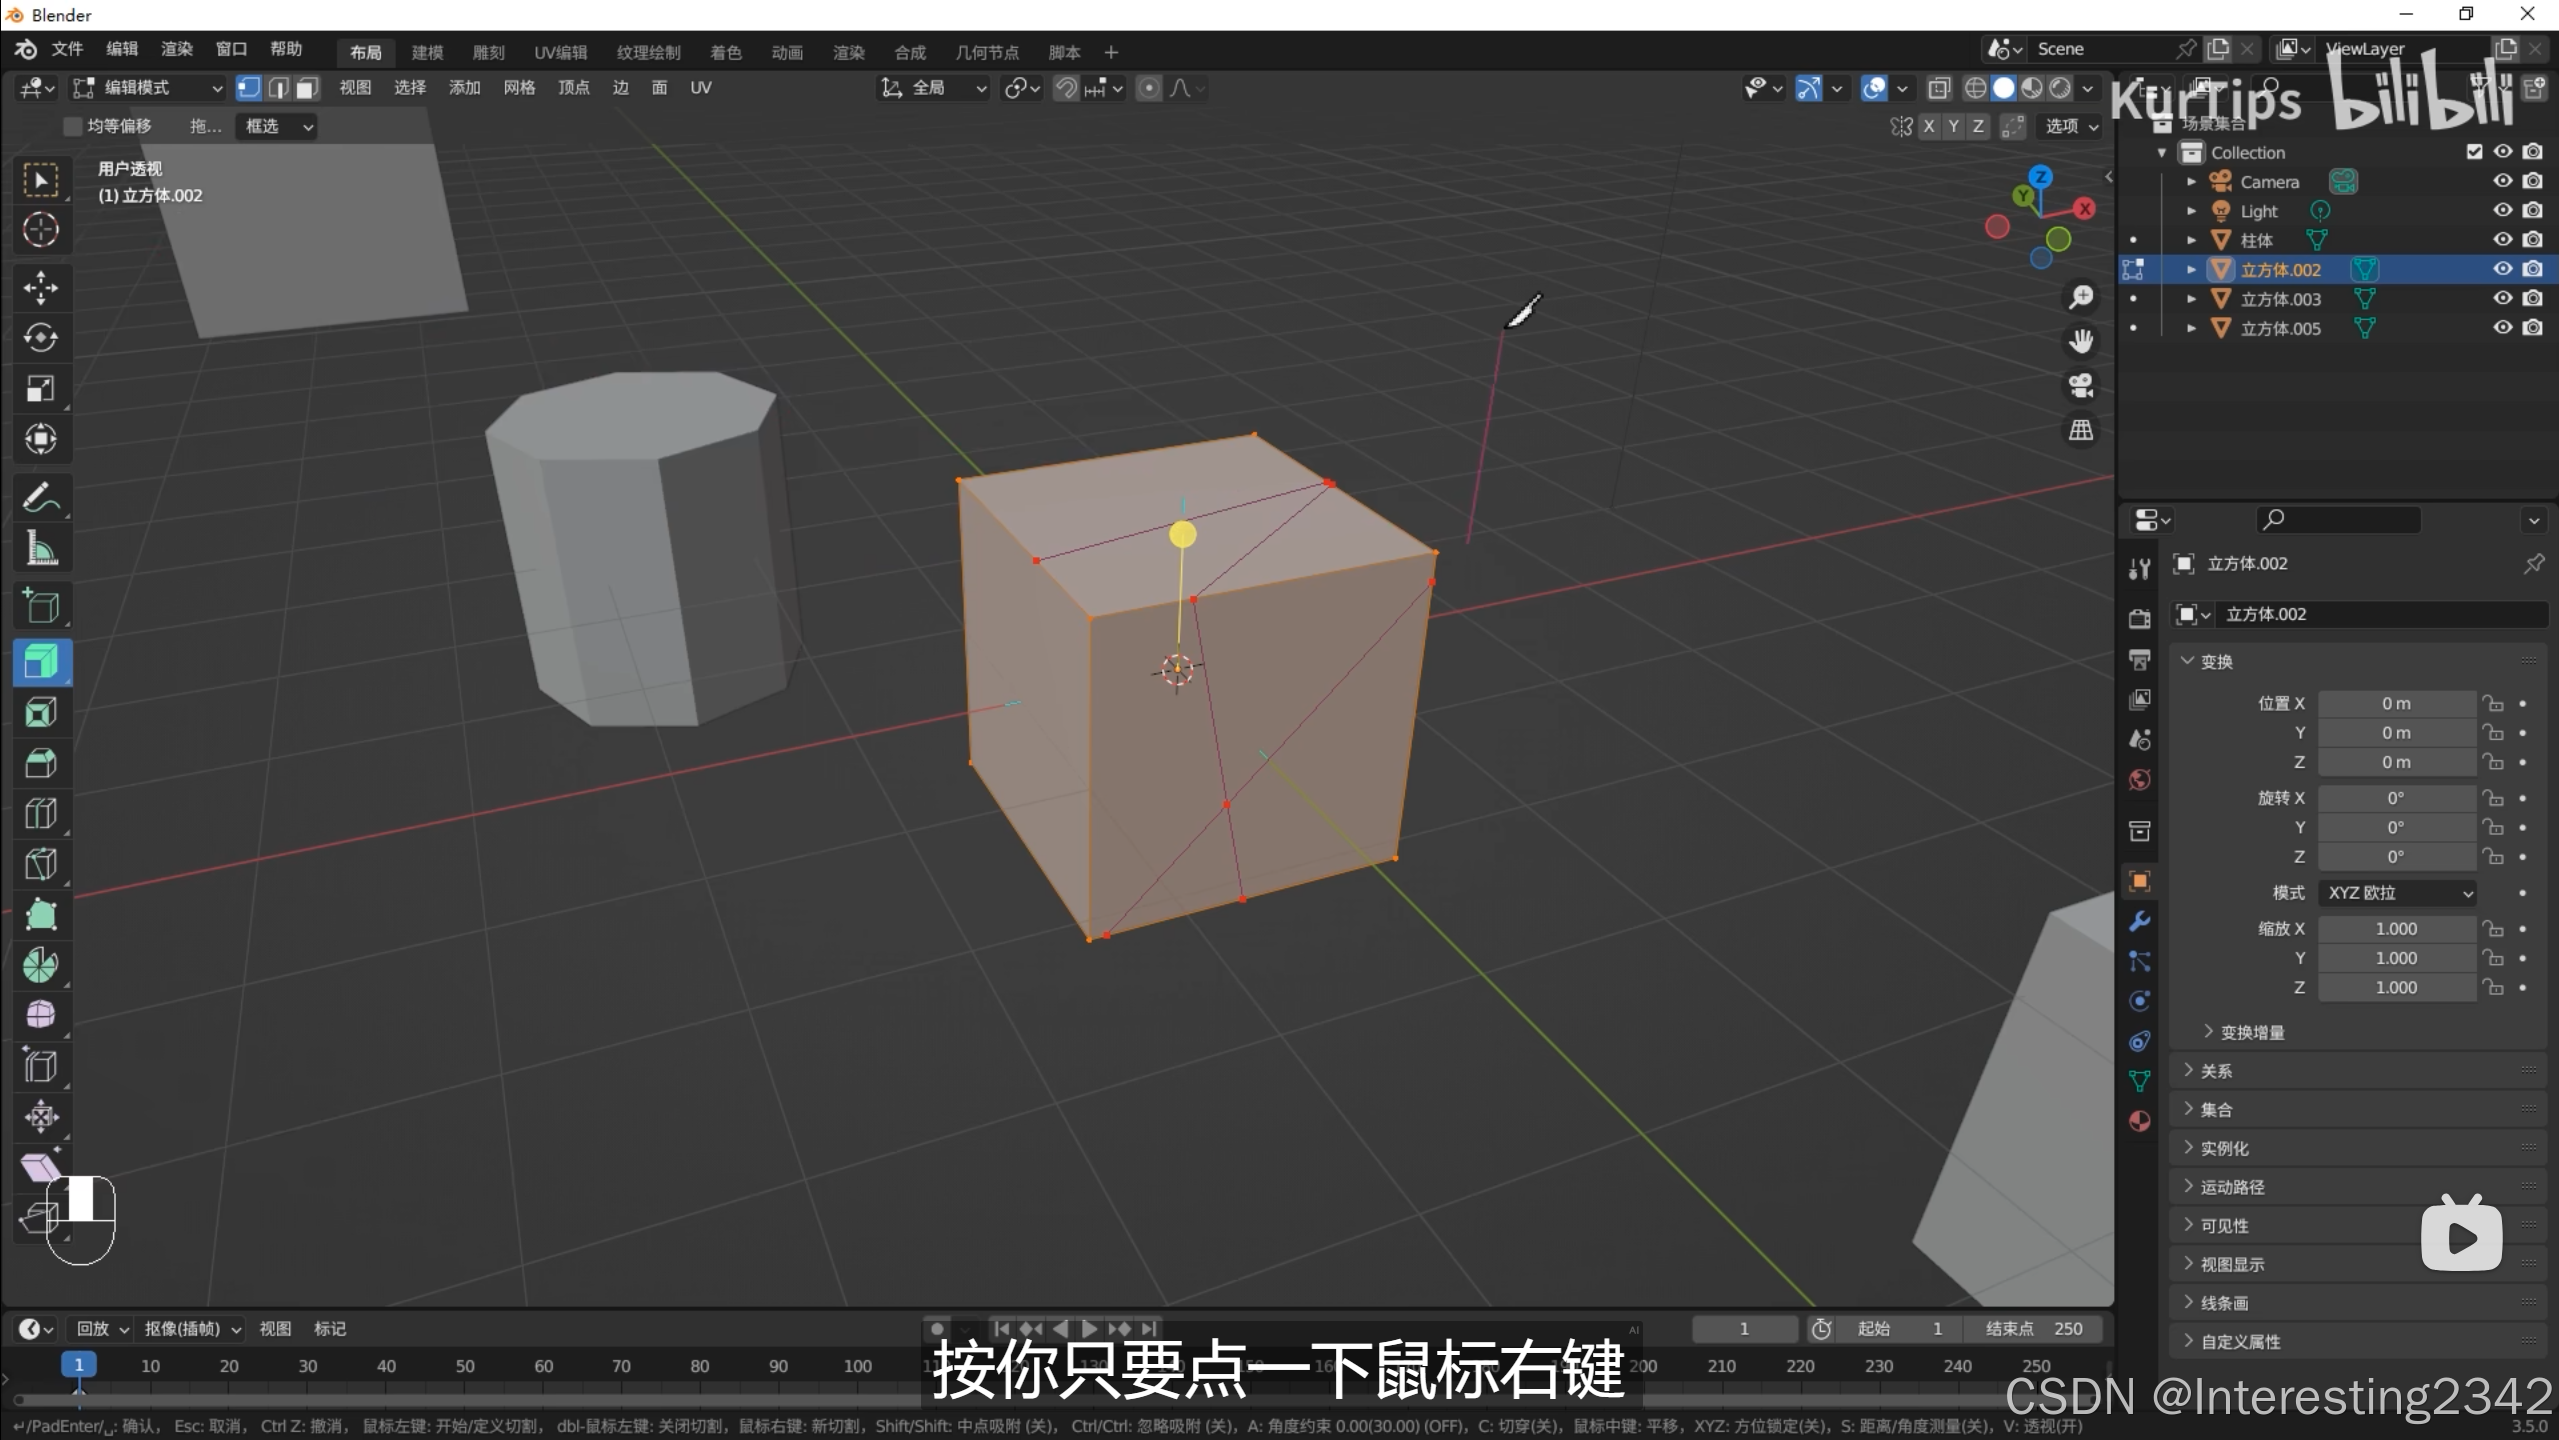Open the XYZ 欧拉 rotation mode dropdown
2559x1440 pixels.
pyautogui.click(x=2398, y=893)
